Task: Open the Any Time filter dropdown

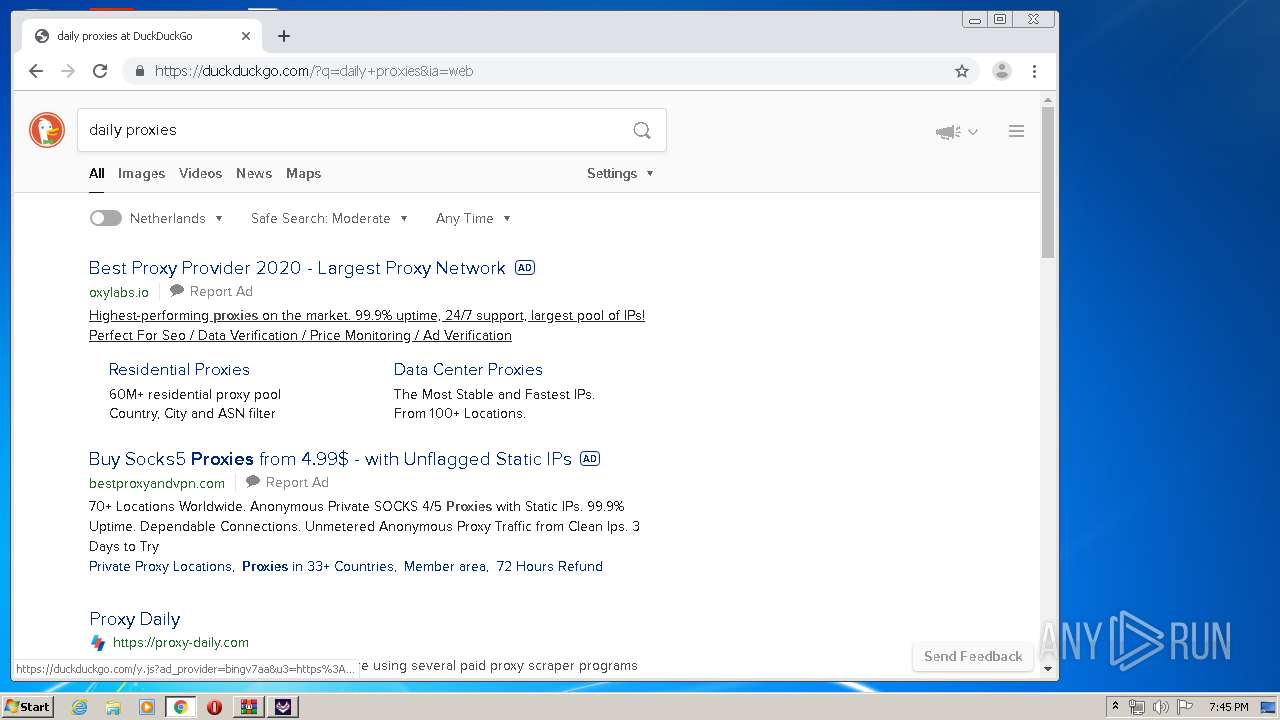Action: (473, 218)
